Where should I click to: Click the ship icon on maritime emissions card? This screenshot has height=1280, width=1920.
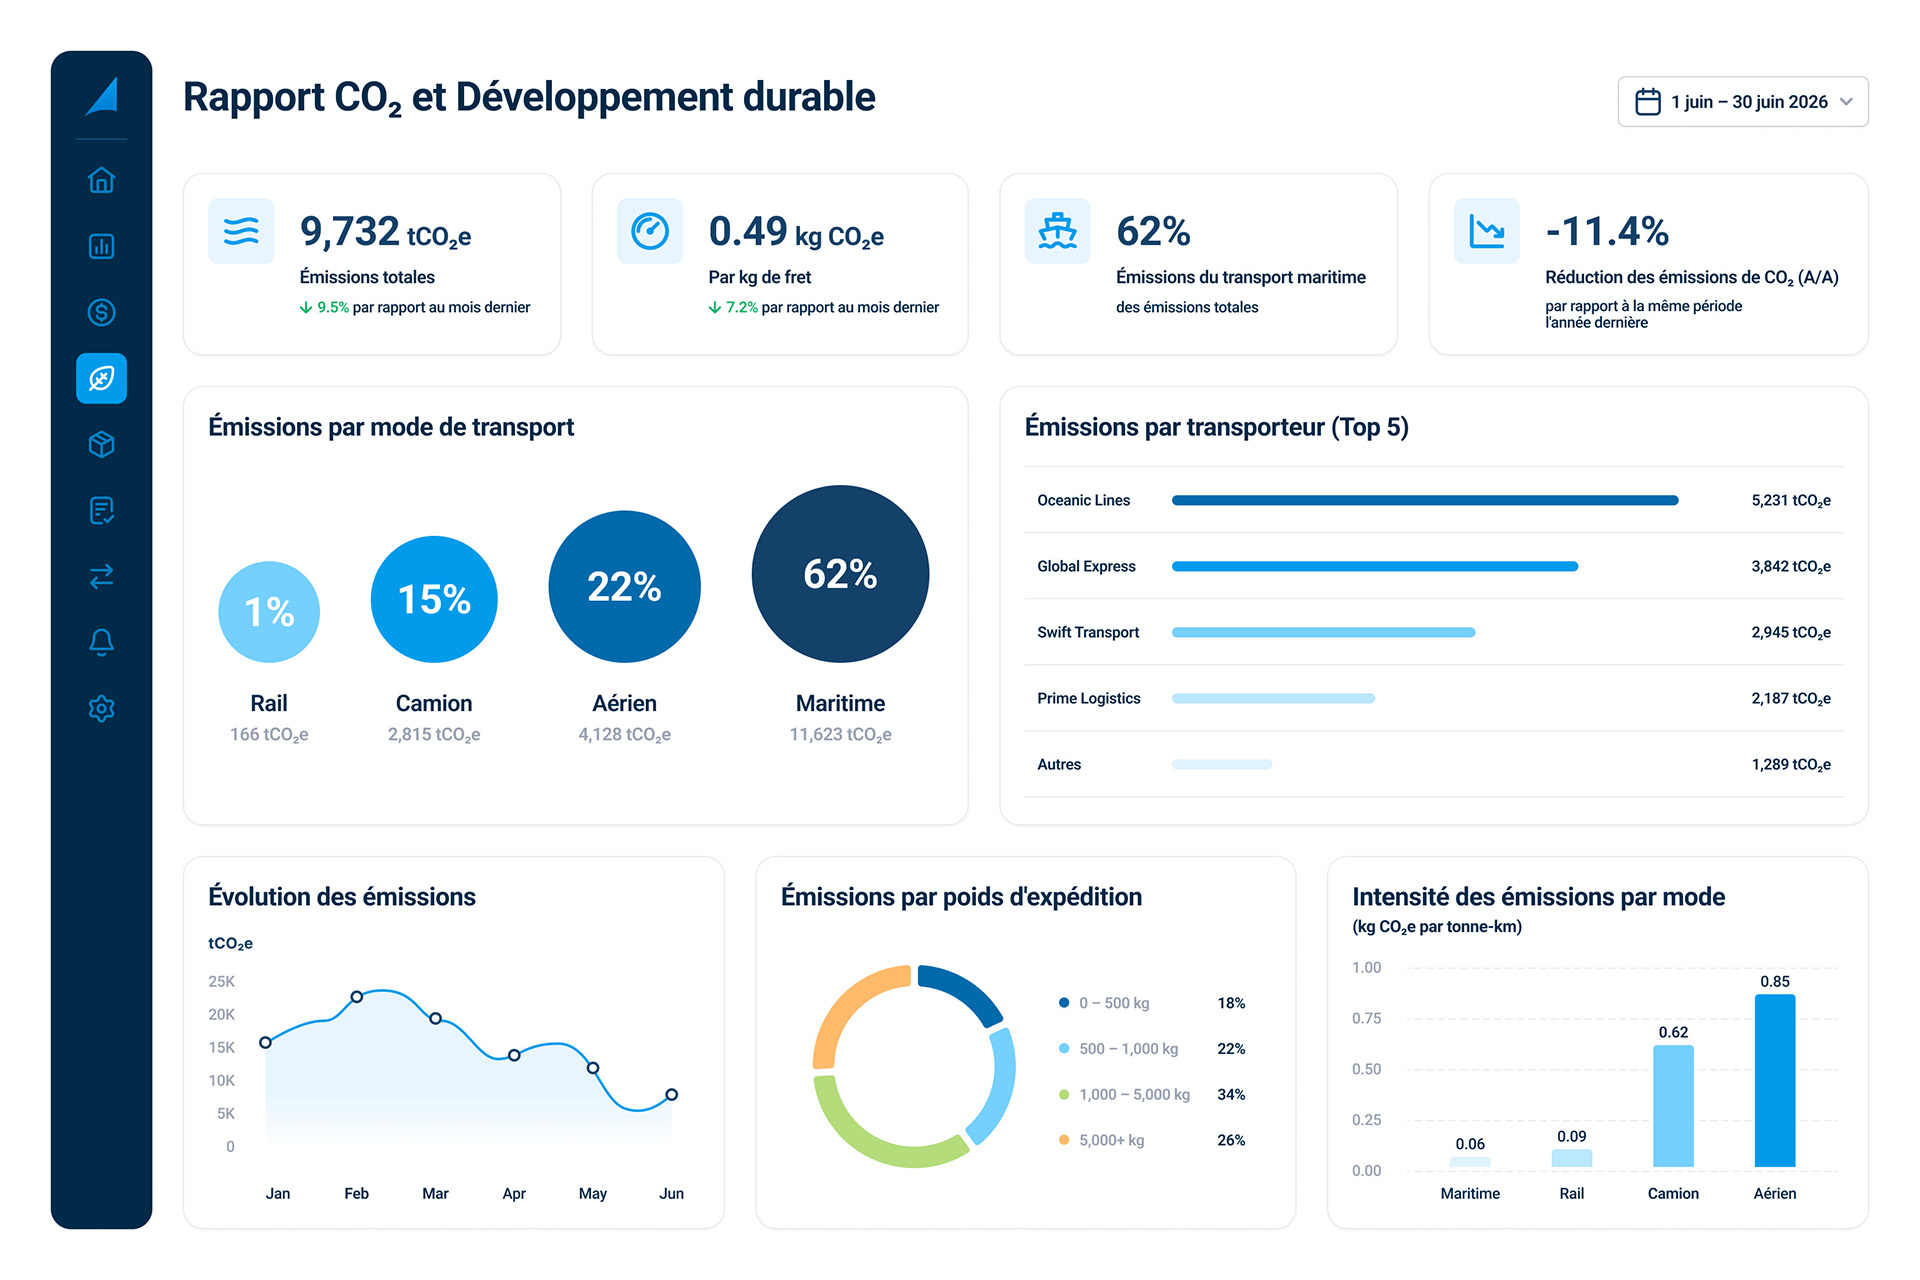pyautogui.click(x=1057, y=231)
